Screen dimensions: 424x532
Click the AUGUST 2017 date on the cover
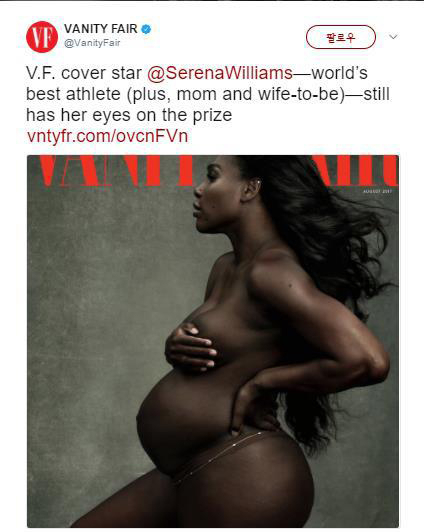click(x=378, y=191)
